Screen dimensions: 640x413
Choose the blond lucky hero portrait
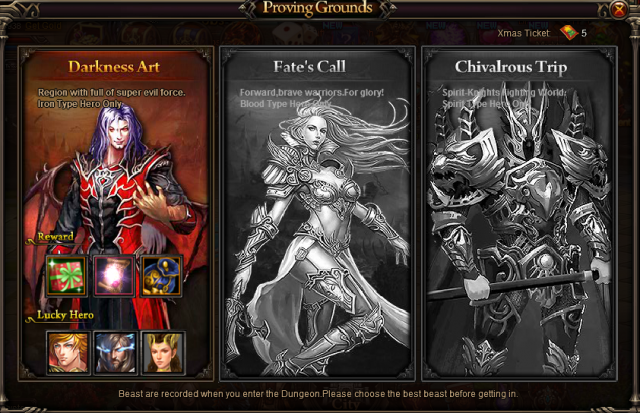(x=68, y=353)
